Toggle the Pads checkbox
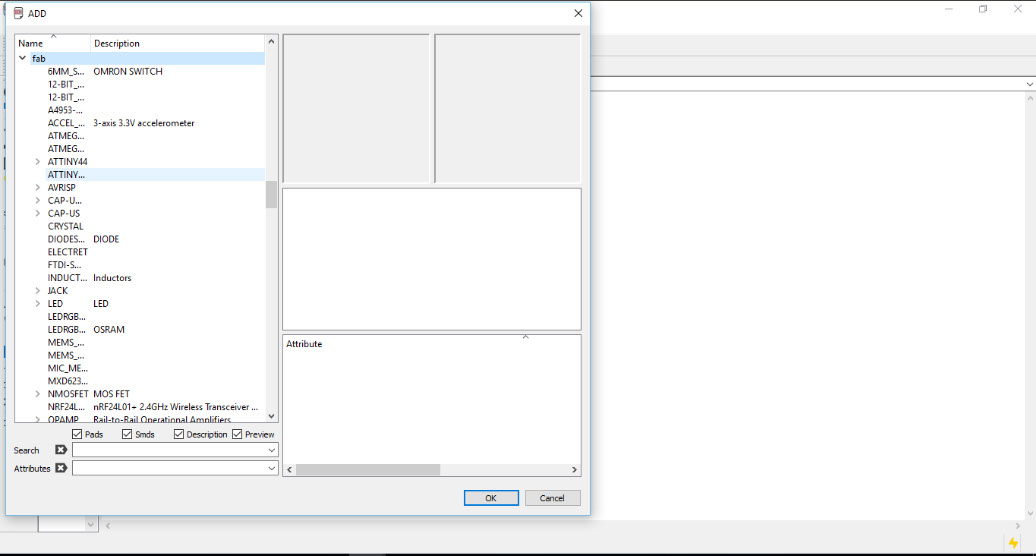Image resolution: width=1036 pixels, height=556 pixels. (77, 434)
